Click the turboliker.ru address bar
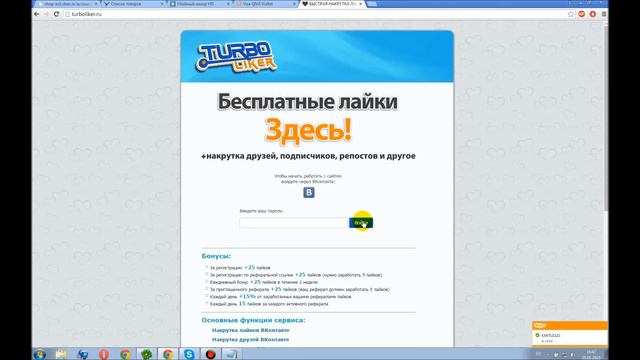This screenshot has height=360, width=640. [314, 14]
